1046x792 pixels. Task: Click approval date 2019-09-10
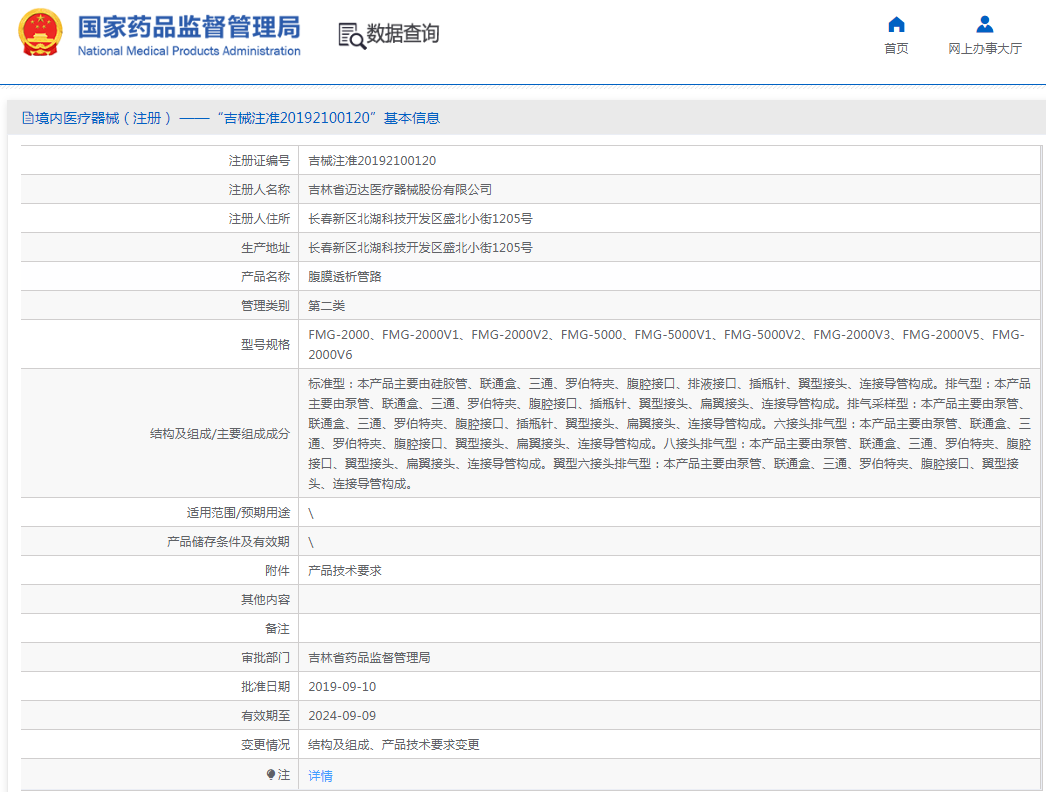tap(342, 687)
